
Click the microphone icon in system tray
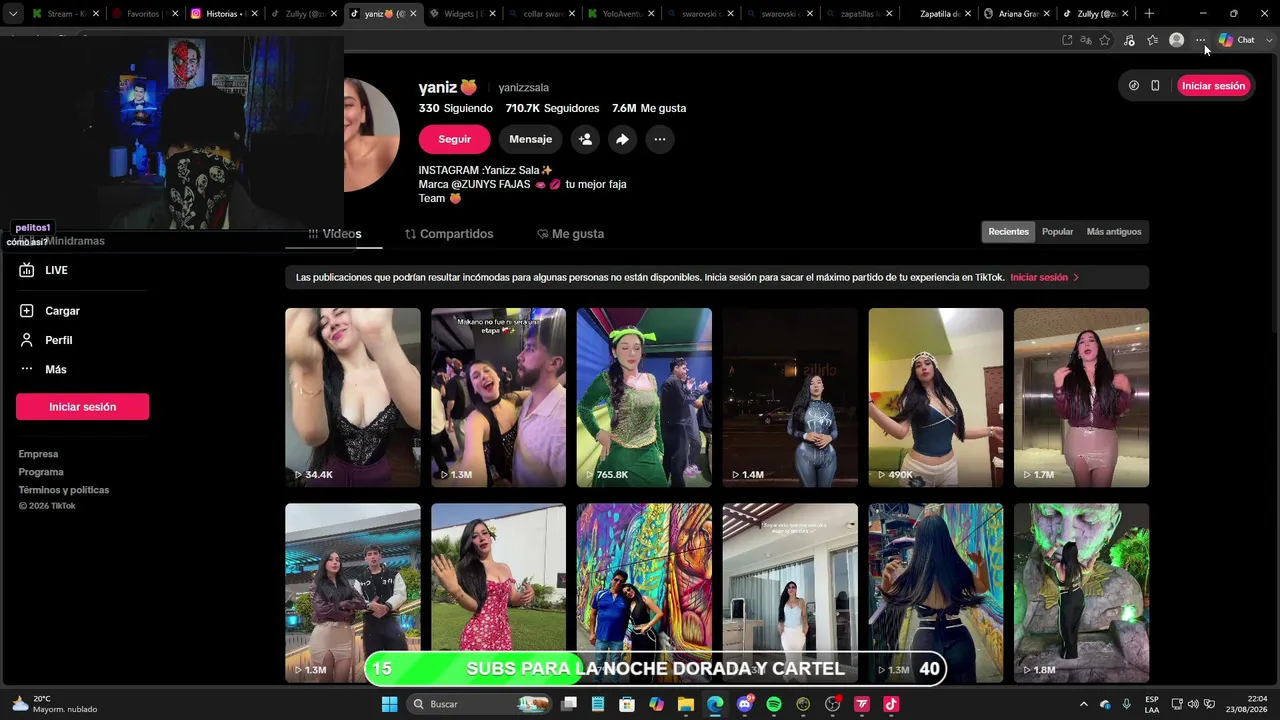pos(1127,704)
